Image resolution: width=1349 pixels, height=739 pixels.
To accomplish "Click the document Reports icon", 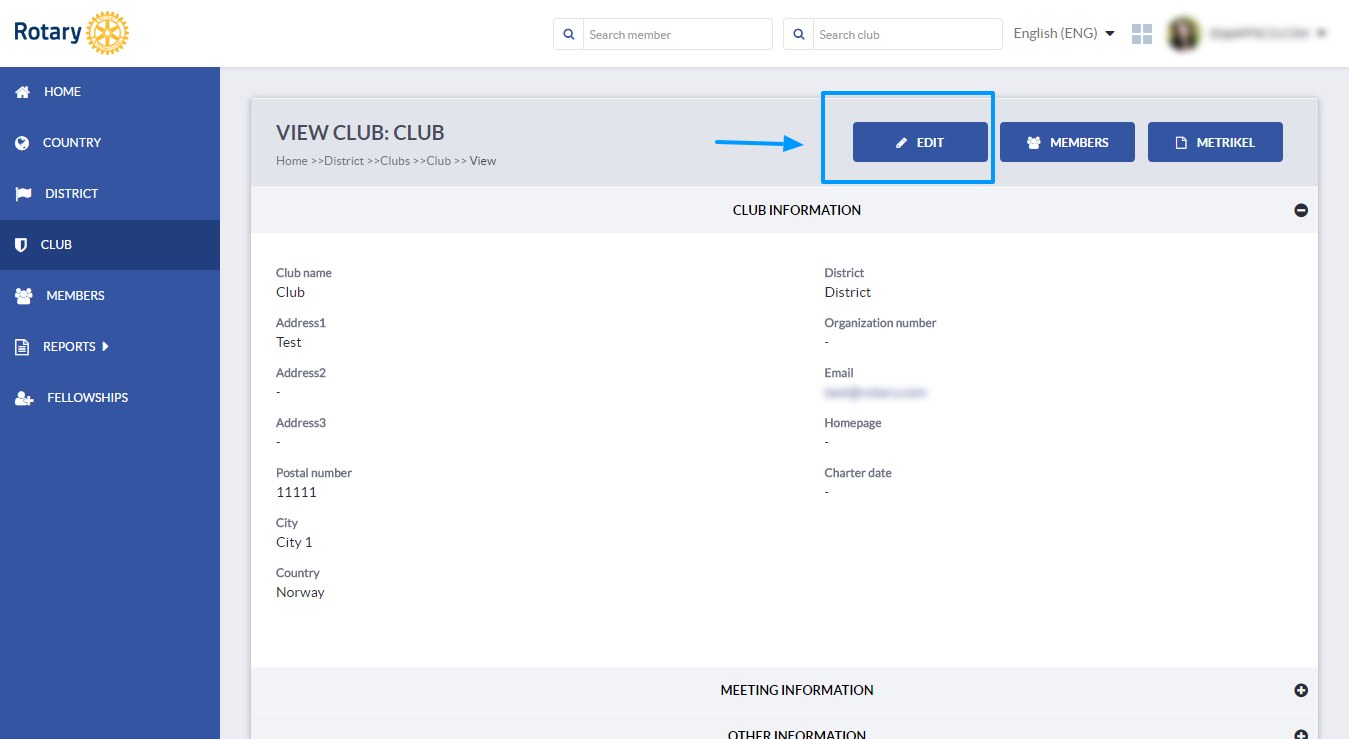I will (22, 347).
